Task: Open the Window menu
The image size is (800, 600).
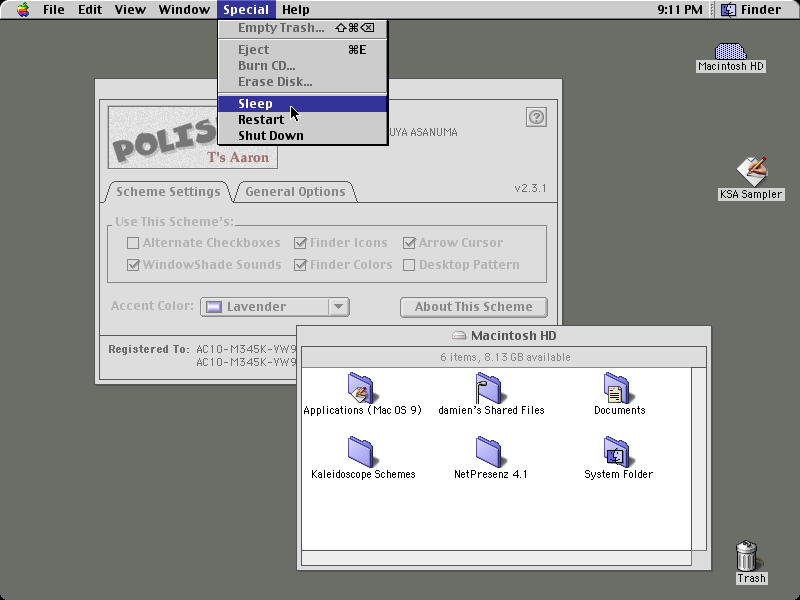Action: point(184,10)
